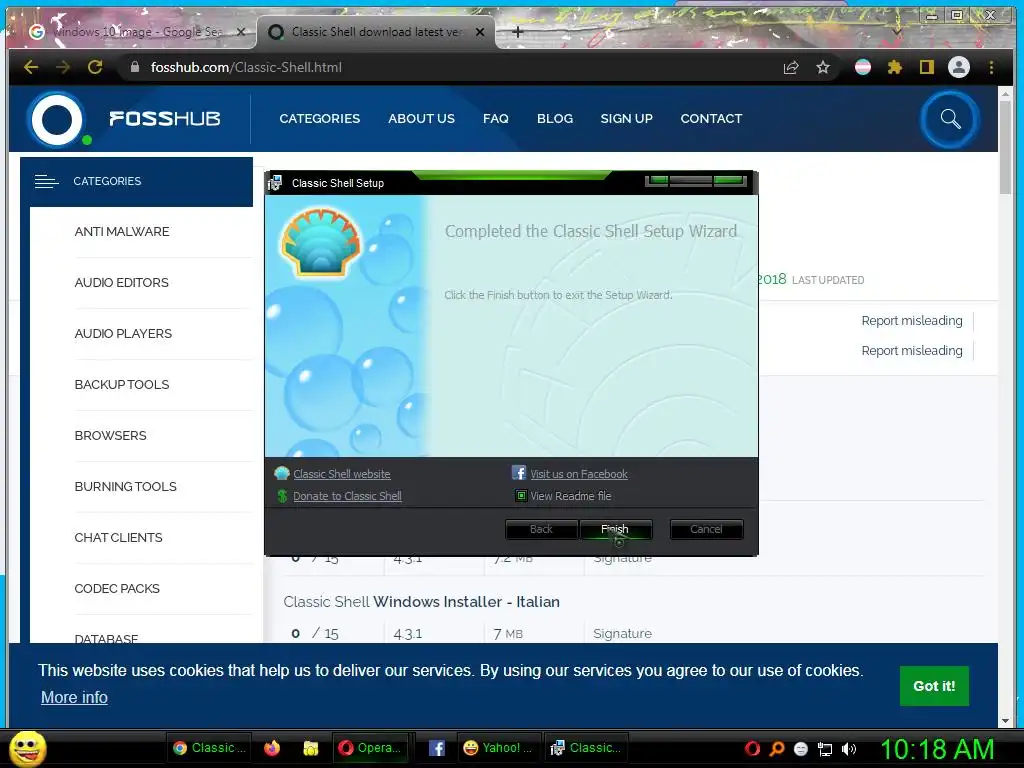
Task: Click the Yahoo! taskbar button
Action: pyautogui.click(x=497, y=748)
